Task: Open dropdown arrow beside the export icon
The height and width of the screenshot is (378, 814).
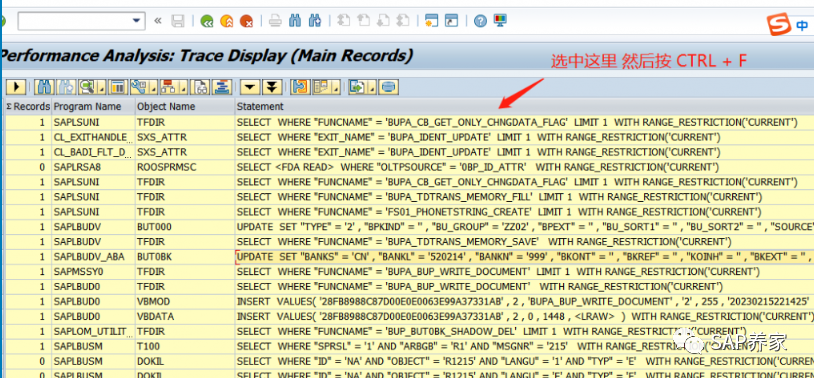Action: tap(371, 87)
